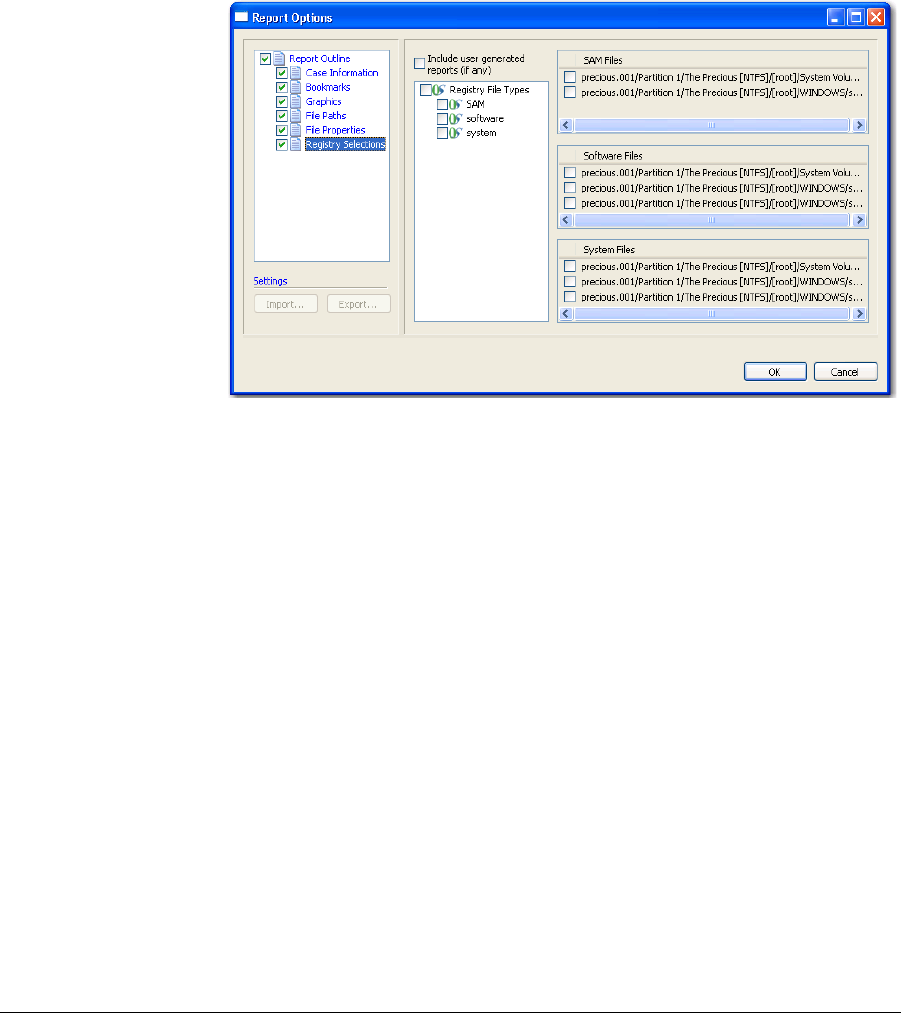Uncheck the Graphics checkbox
Viewport: 901px width, 1013px height.
pos(282,101)
